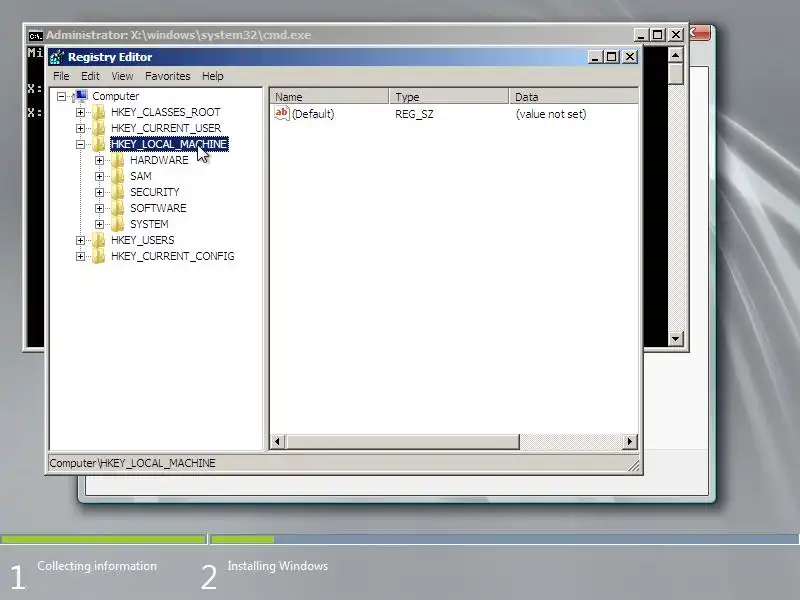Click the cmd.exe window title bar icon
Image resolution: width=800 pixels, height=600 pixels.
click(x=35, y=36)
